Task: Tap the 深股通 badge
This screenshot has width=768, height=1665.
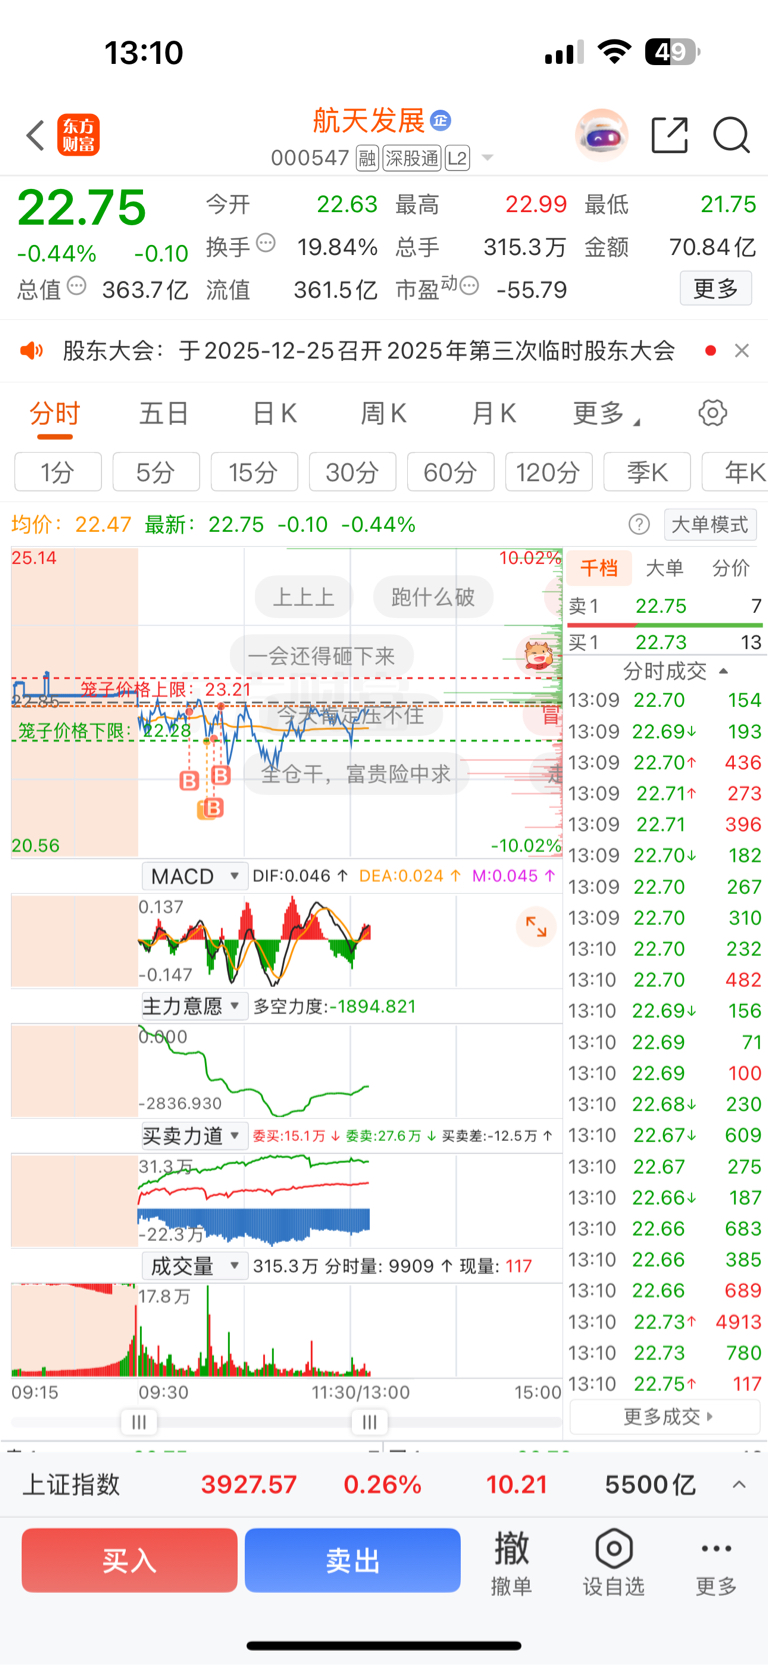Action: click(412, 158)
